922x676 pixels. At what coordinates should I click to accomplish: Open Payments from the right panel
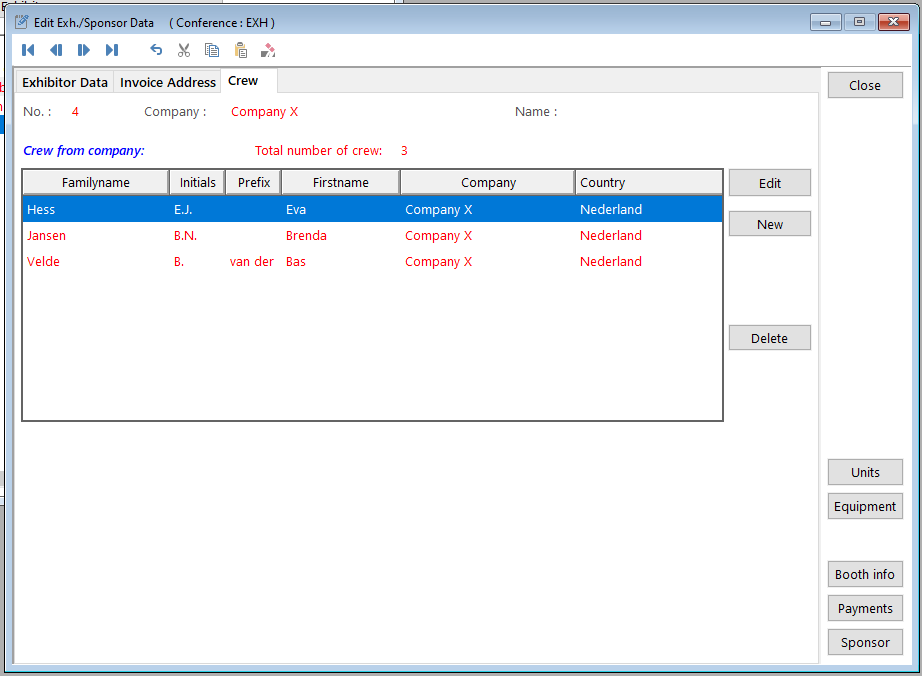pos(865,608)
